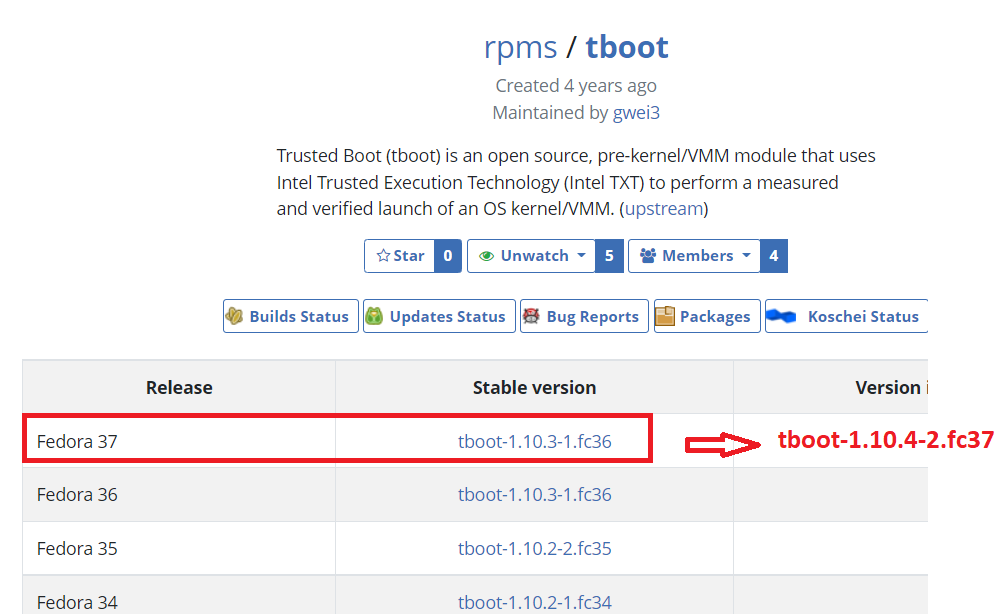Open the rpms namespace link

tap(520, 47)
